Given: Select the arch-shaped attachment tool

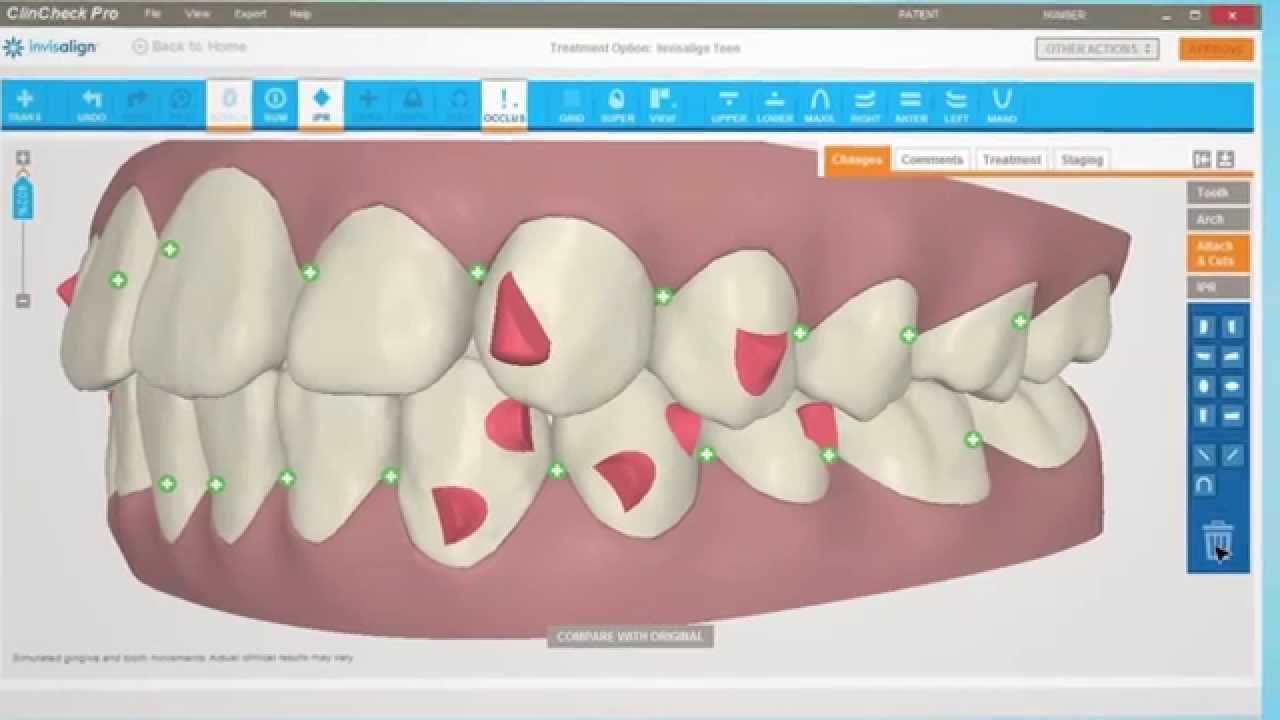Looking at the screenshot, I should click(1204, 485).
